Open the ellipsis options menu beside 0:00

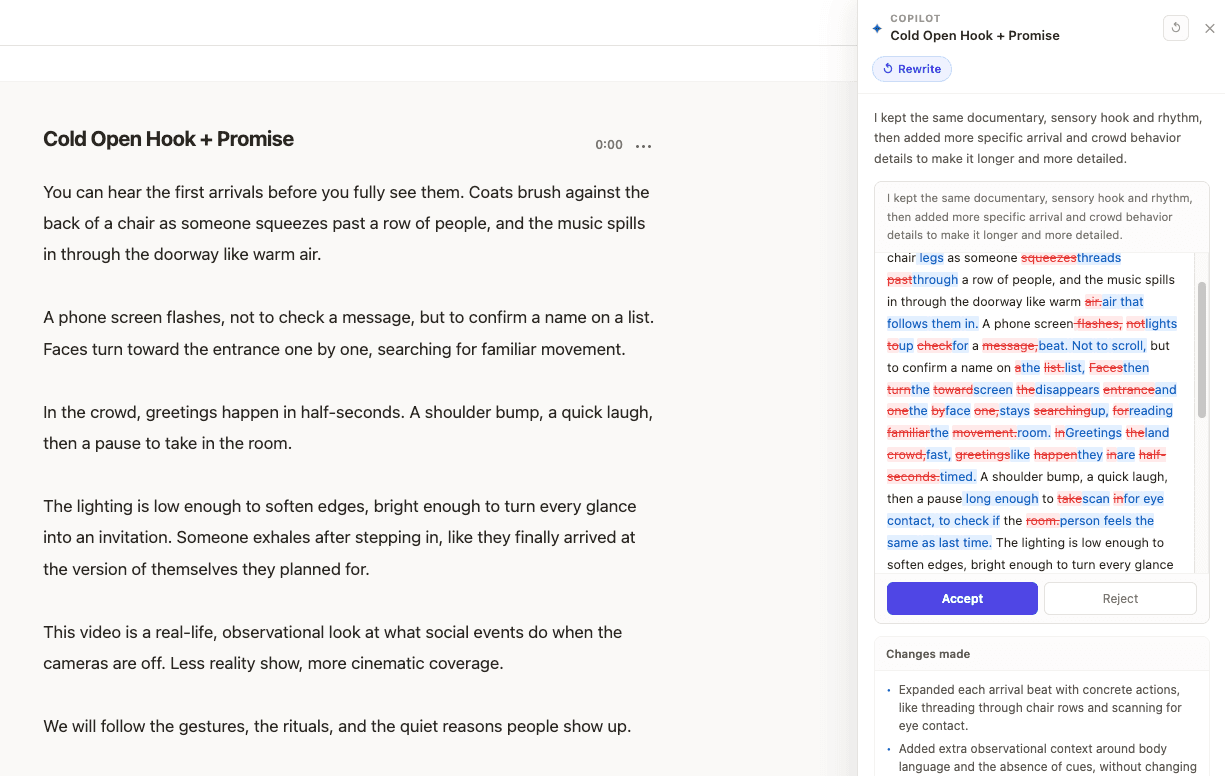coord(643,145)
